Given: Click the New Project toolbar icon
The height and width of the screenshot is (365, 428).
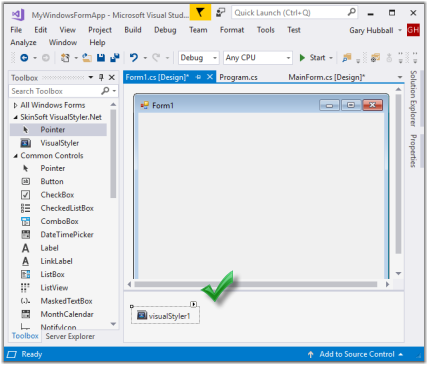Looking at the screenshot, I should point(65,58).
